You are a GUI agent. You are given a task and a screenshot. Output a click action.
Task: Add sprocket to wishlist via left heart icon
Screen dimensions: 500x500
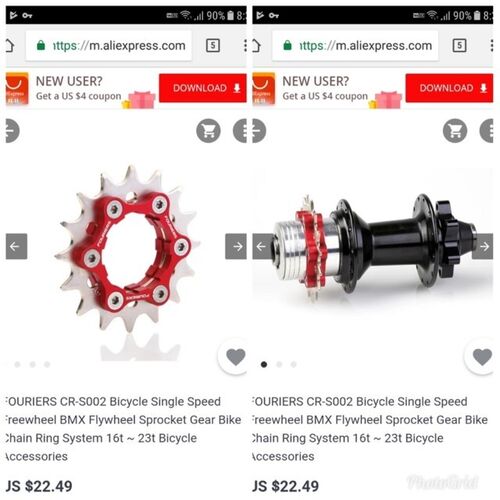point(235,357)
